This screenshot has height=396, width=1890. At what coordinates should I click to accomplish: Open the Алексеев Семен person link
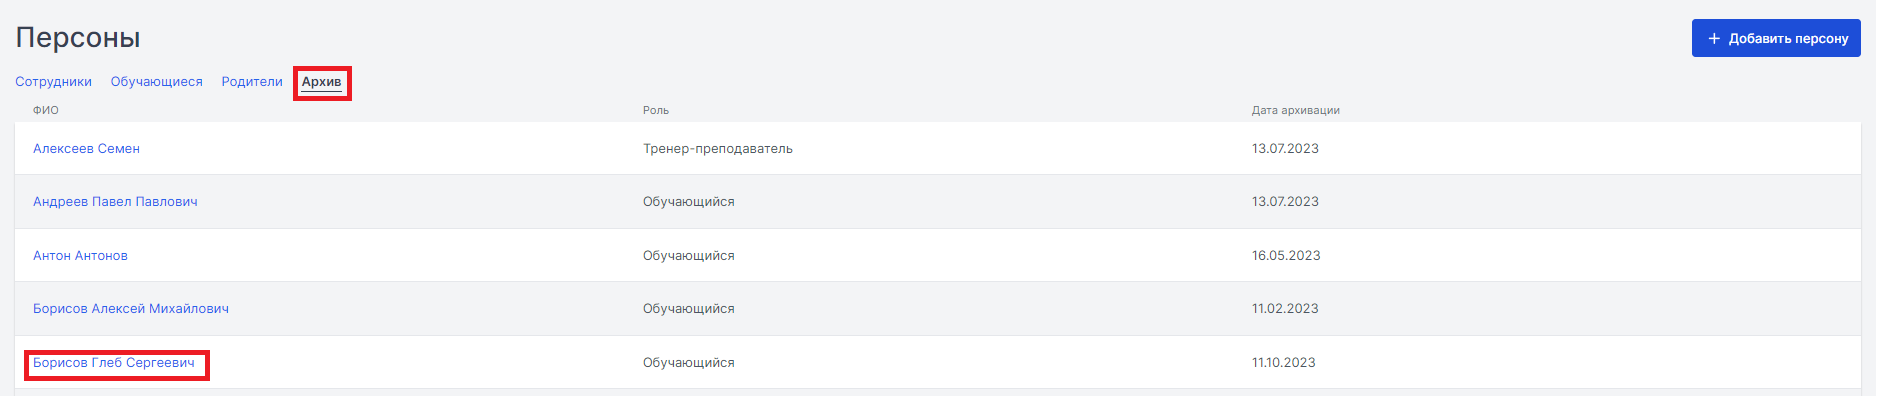86,149
